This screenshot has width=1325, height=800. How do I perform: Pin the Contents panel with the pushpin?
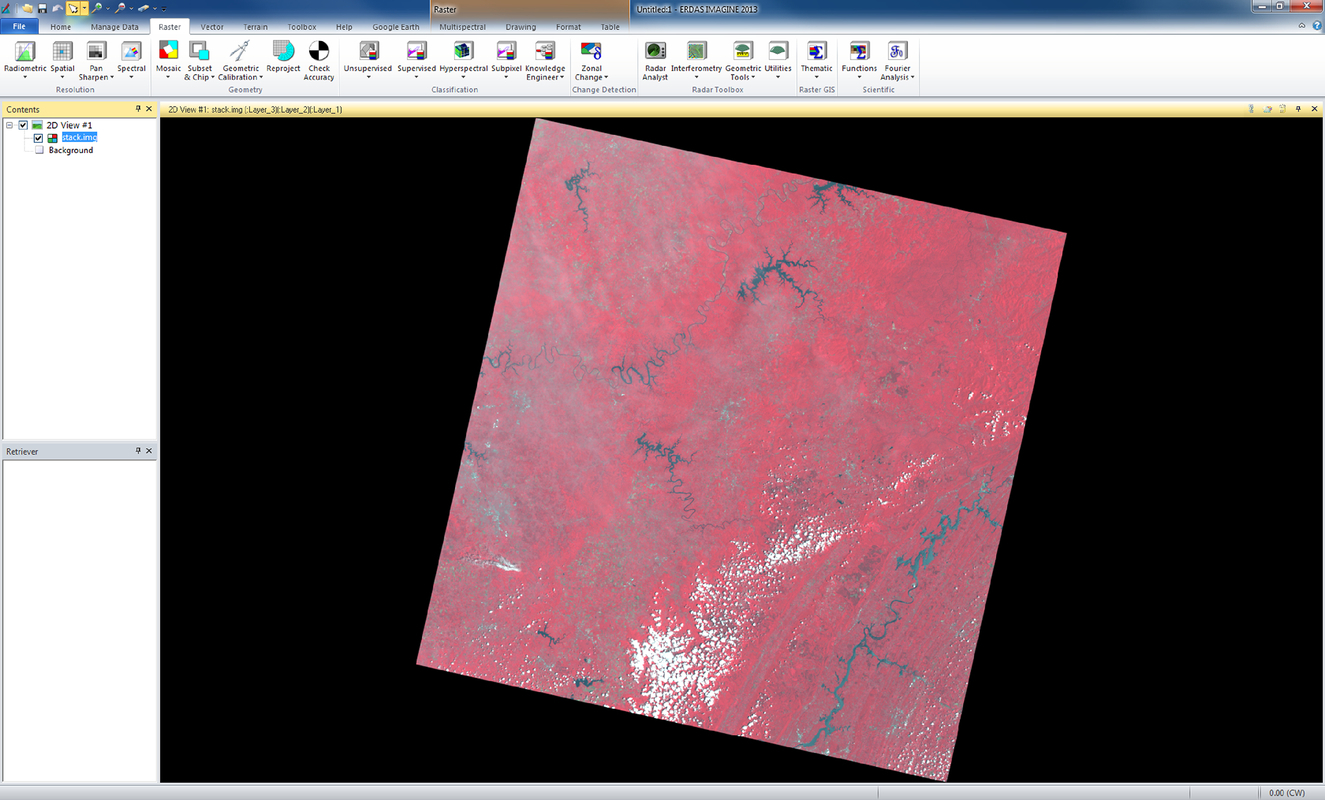pyautogui.click(x=138, y=109)
